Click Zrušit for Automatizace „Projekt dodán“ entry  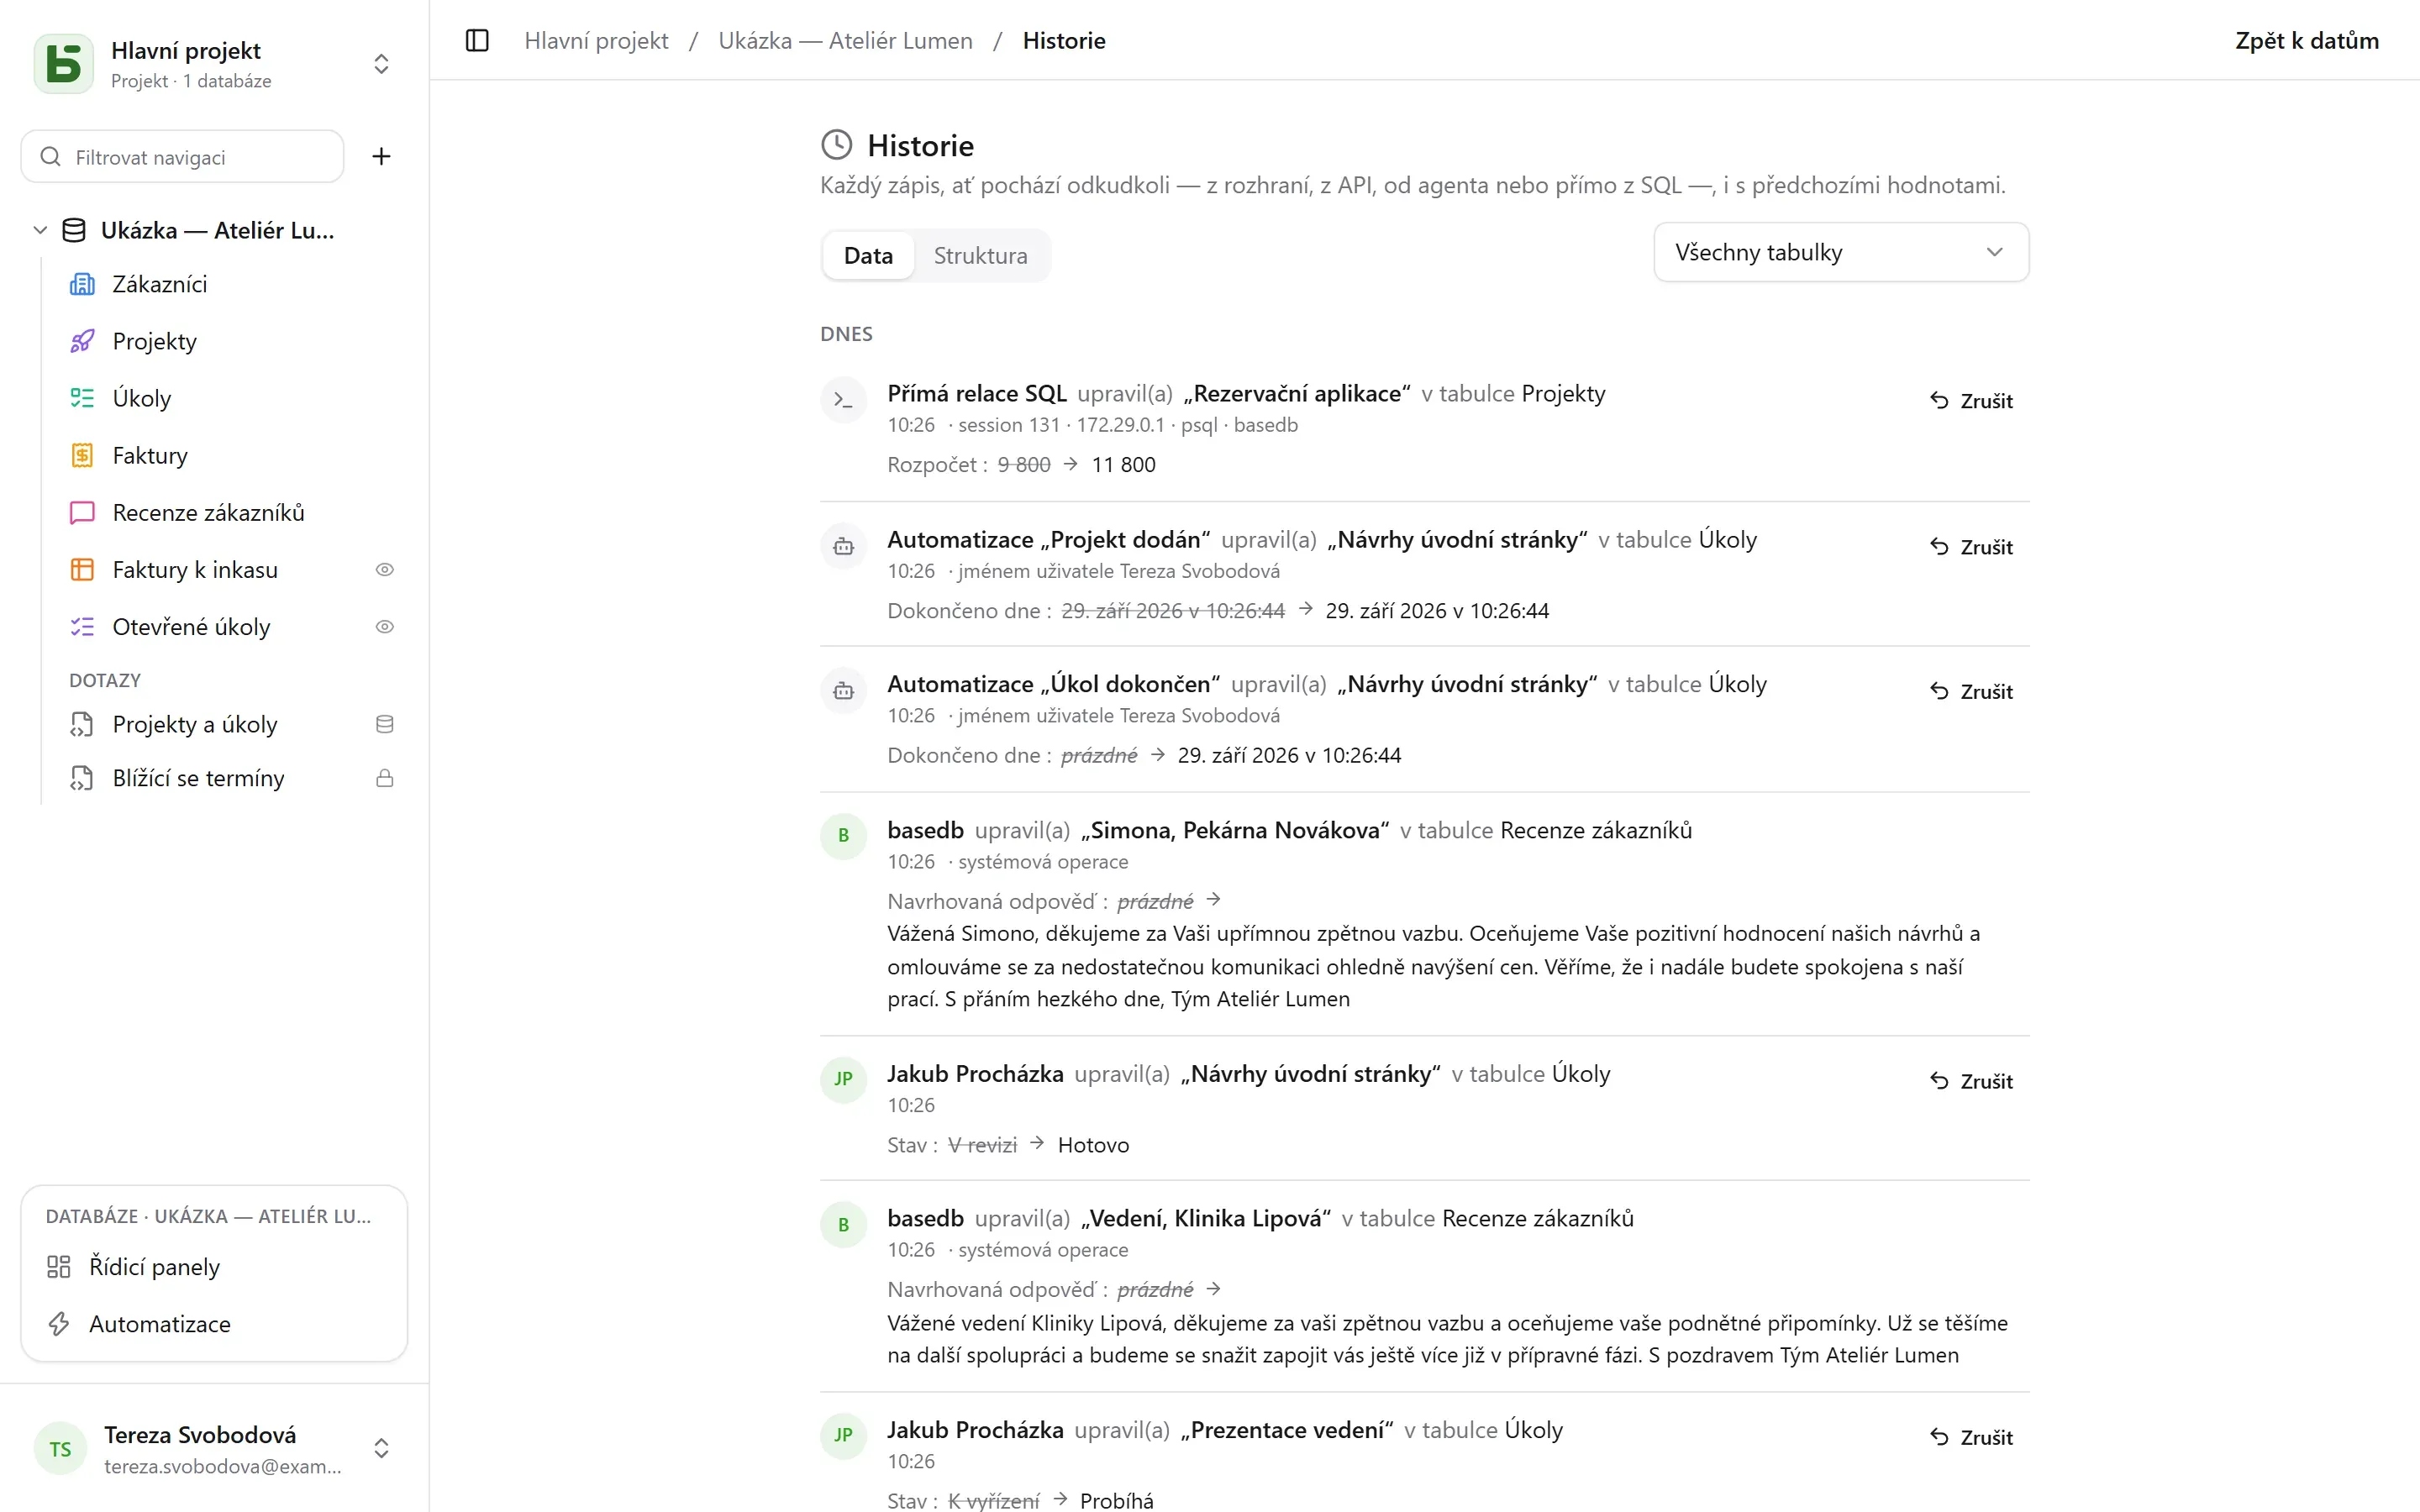(x=1972, y=547)
